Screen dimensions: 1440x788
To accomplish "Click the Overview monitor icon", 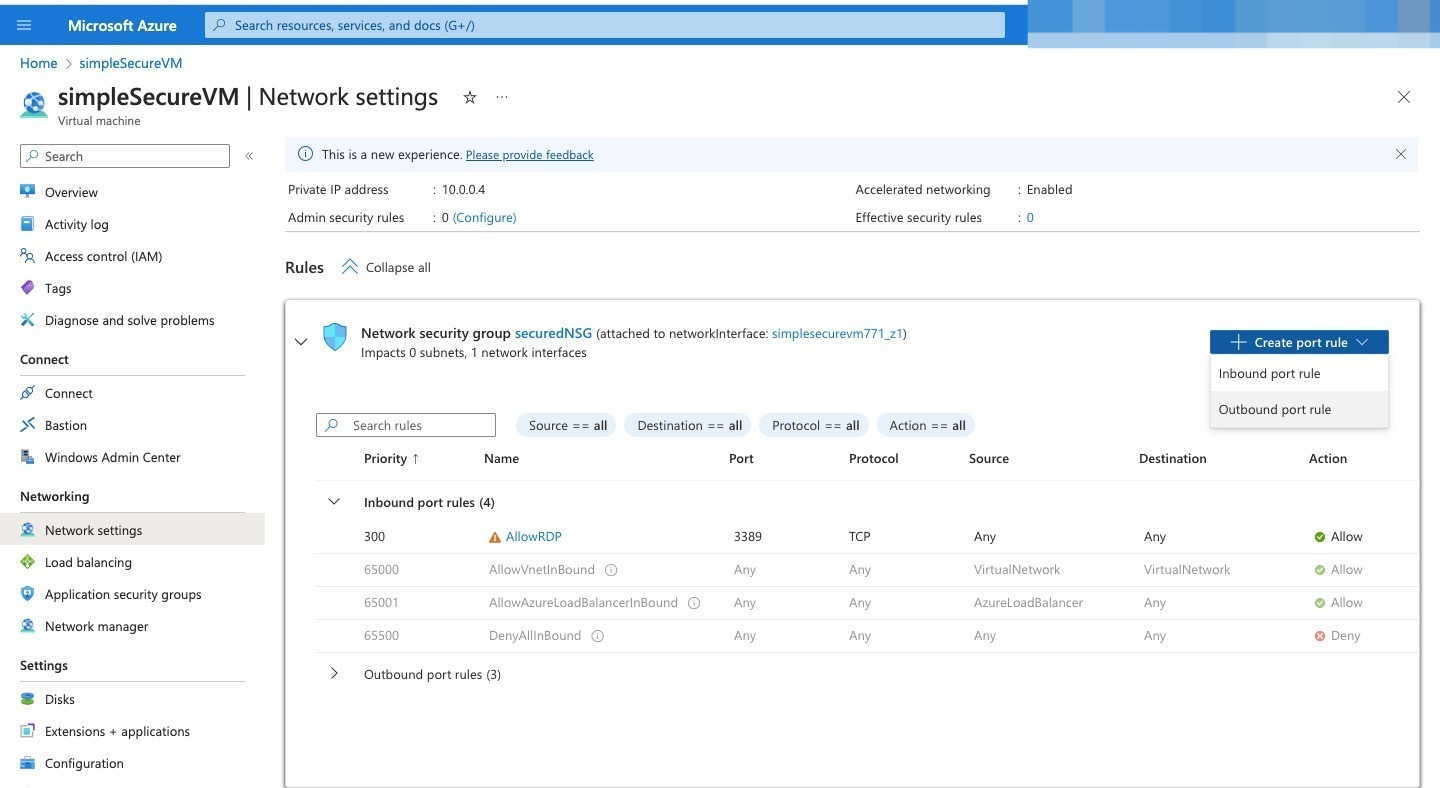I will [x=28, y=192].
